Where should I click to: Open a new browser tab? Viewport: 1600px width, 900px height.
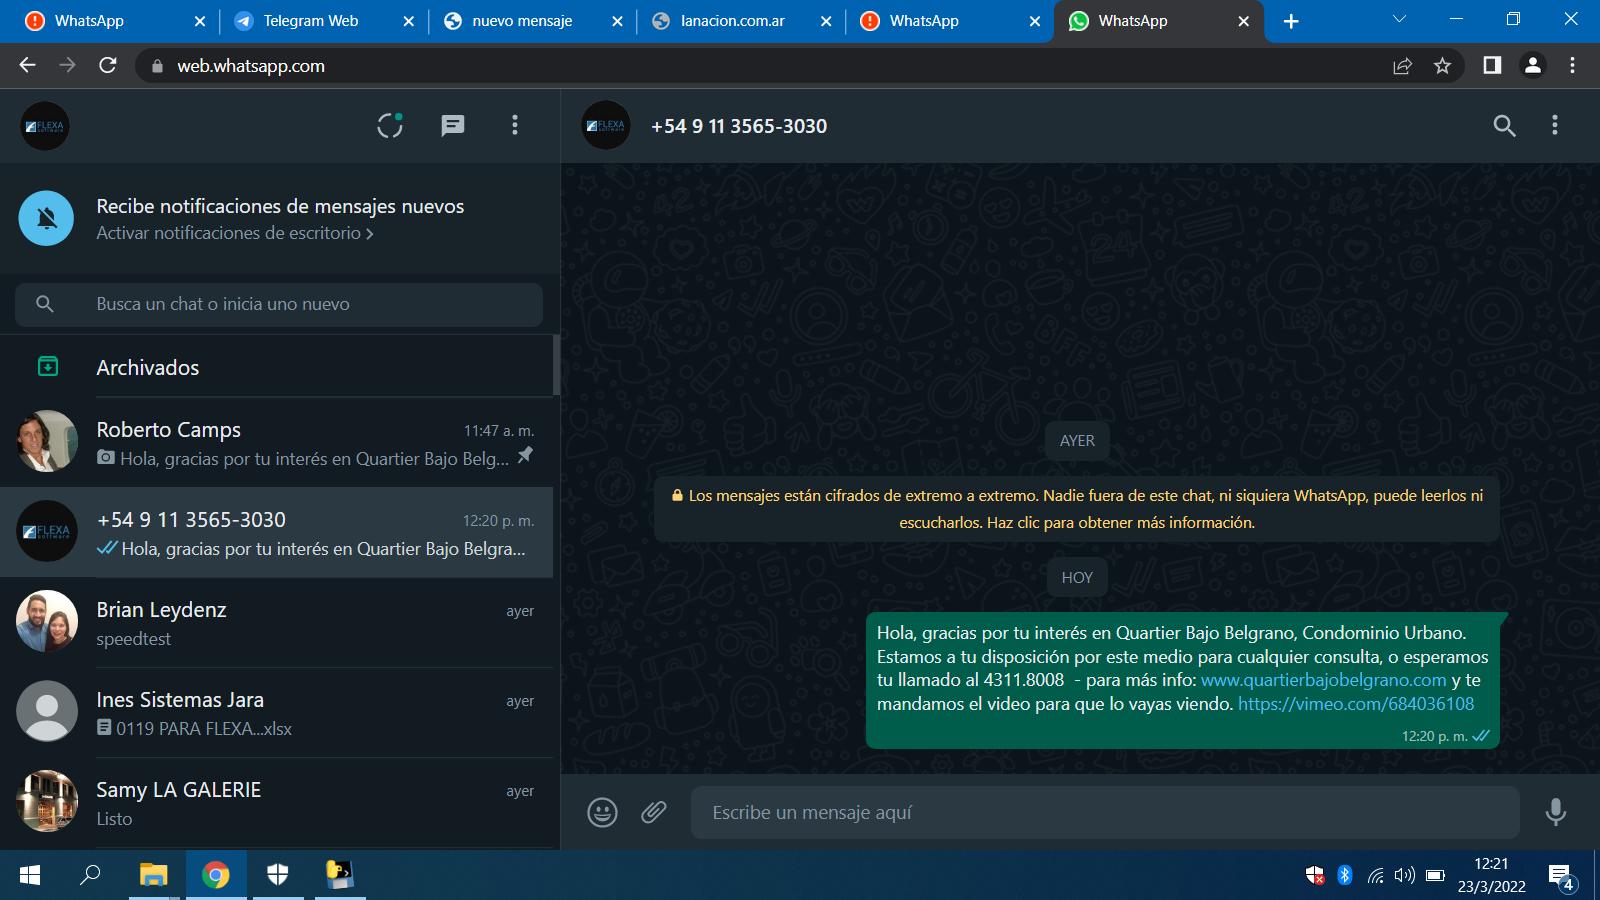tap(1291, 21)
